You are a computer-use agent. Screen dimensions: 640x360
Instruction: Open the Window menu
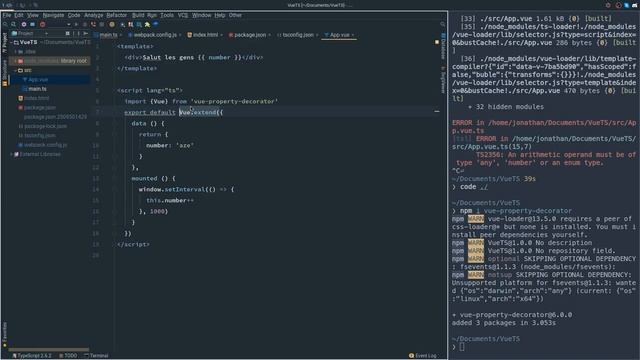(201, 15)
